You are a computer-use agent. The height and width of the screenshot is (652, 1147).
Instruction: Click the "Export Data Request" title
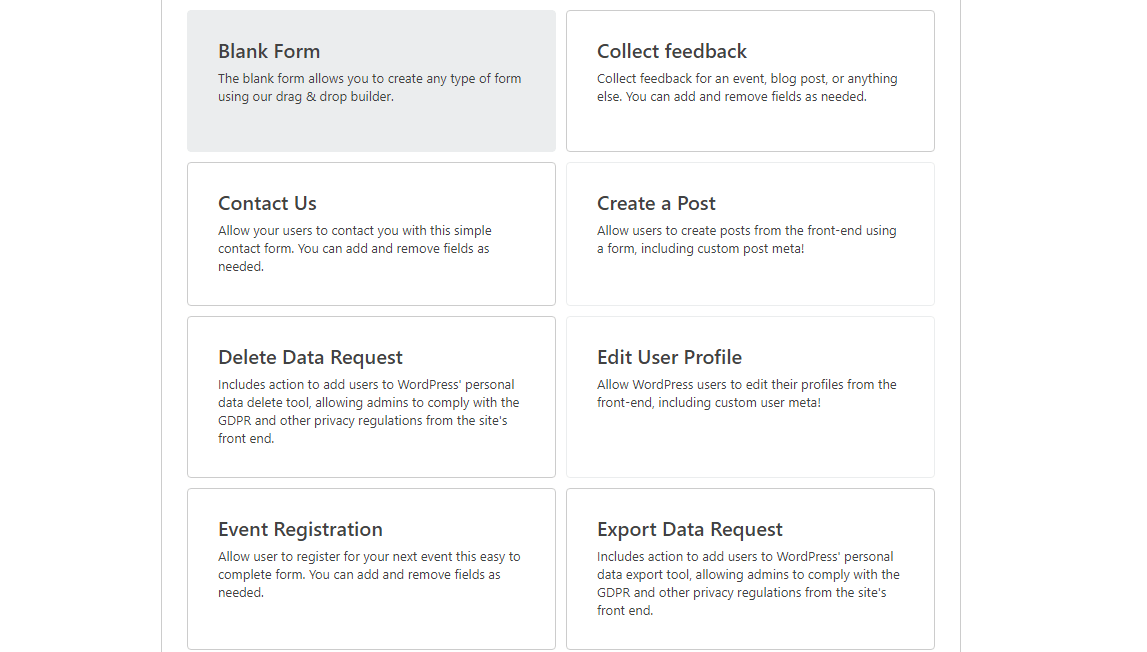[690, 529]
